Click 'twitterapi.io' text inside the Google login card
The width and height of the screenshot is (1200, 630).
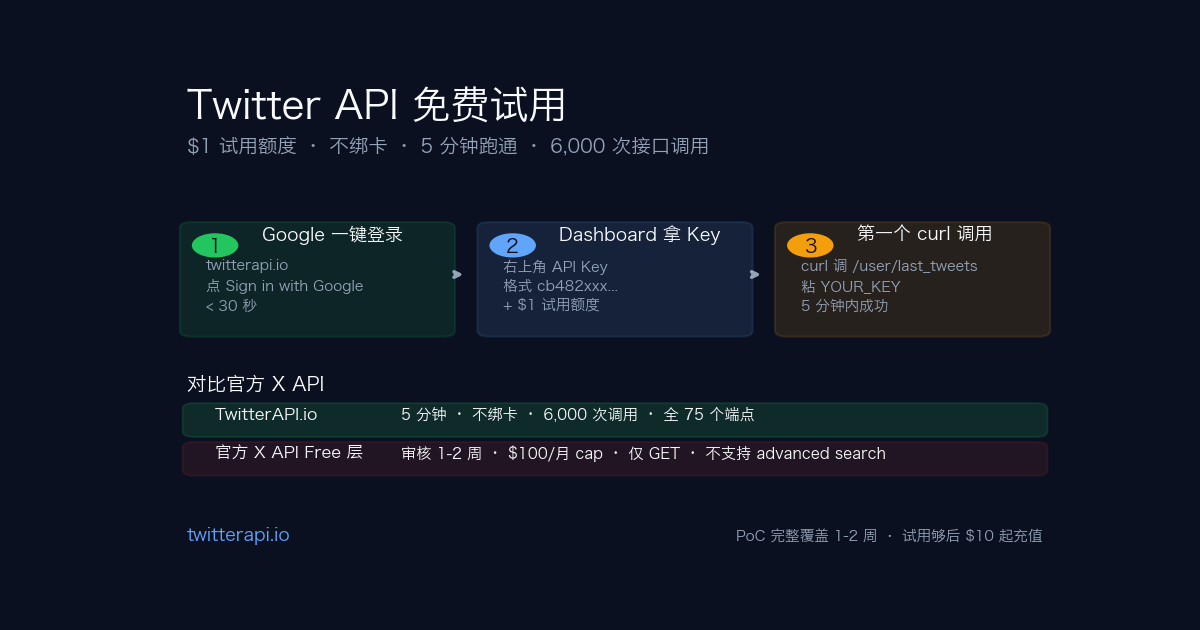(x=247, y=265)
